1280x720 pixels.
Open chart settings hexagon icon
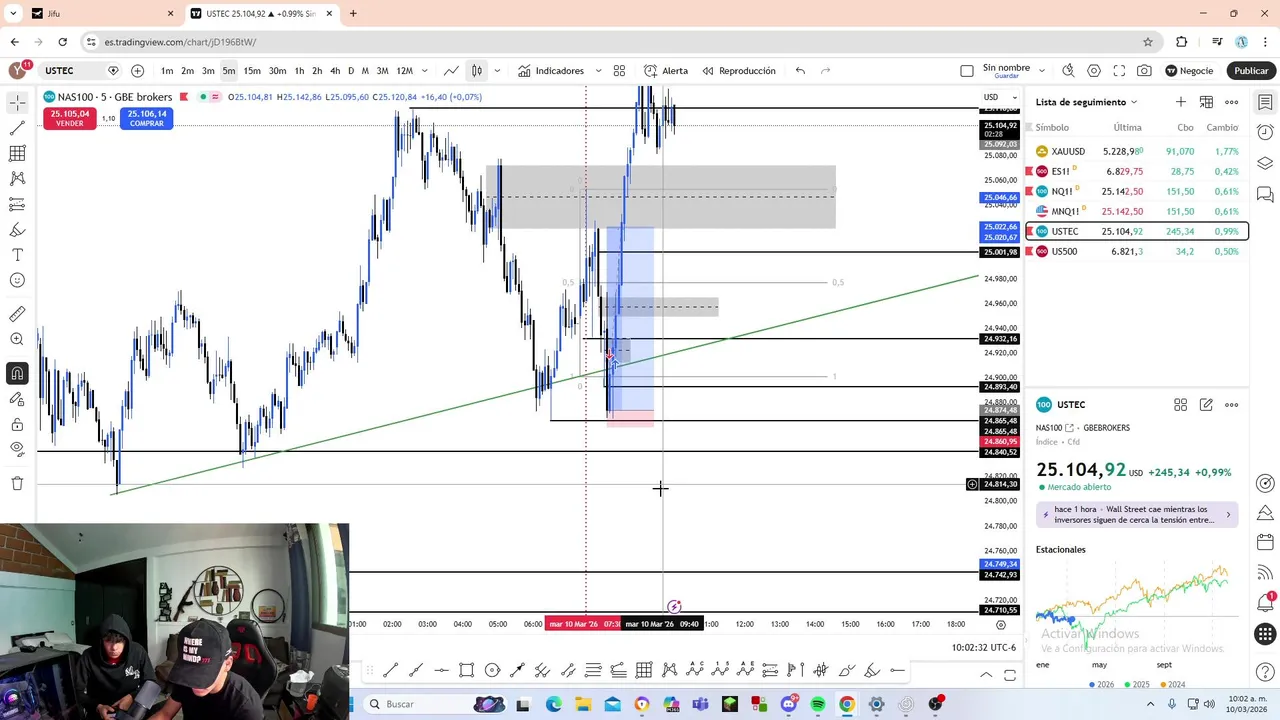[x=1094, y=71]
